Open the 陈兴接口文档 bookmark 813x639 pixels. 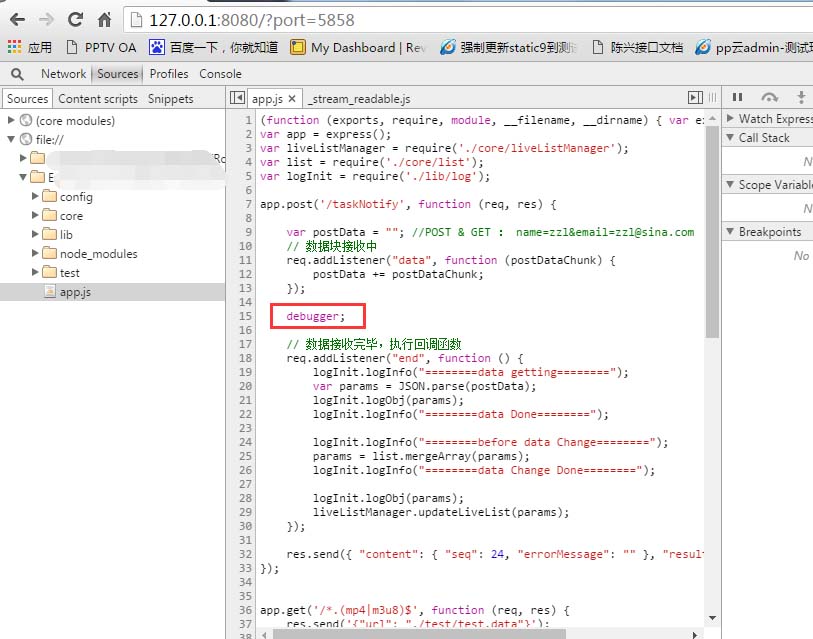(637, 47)
